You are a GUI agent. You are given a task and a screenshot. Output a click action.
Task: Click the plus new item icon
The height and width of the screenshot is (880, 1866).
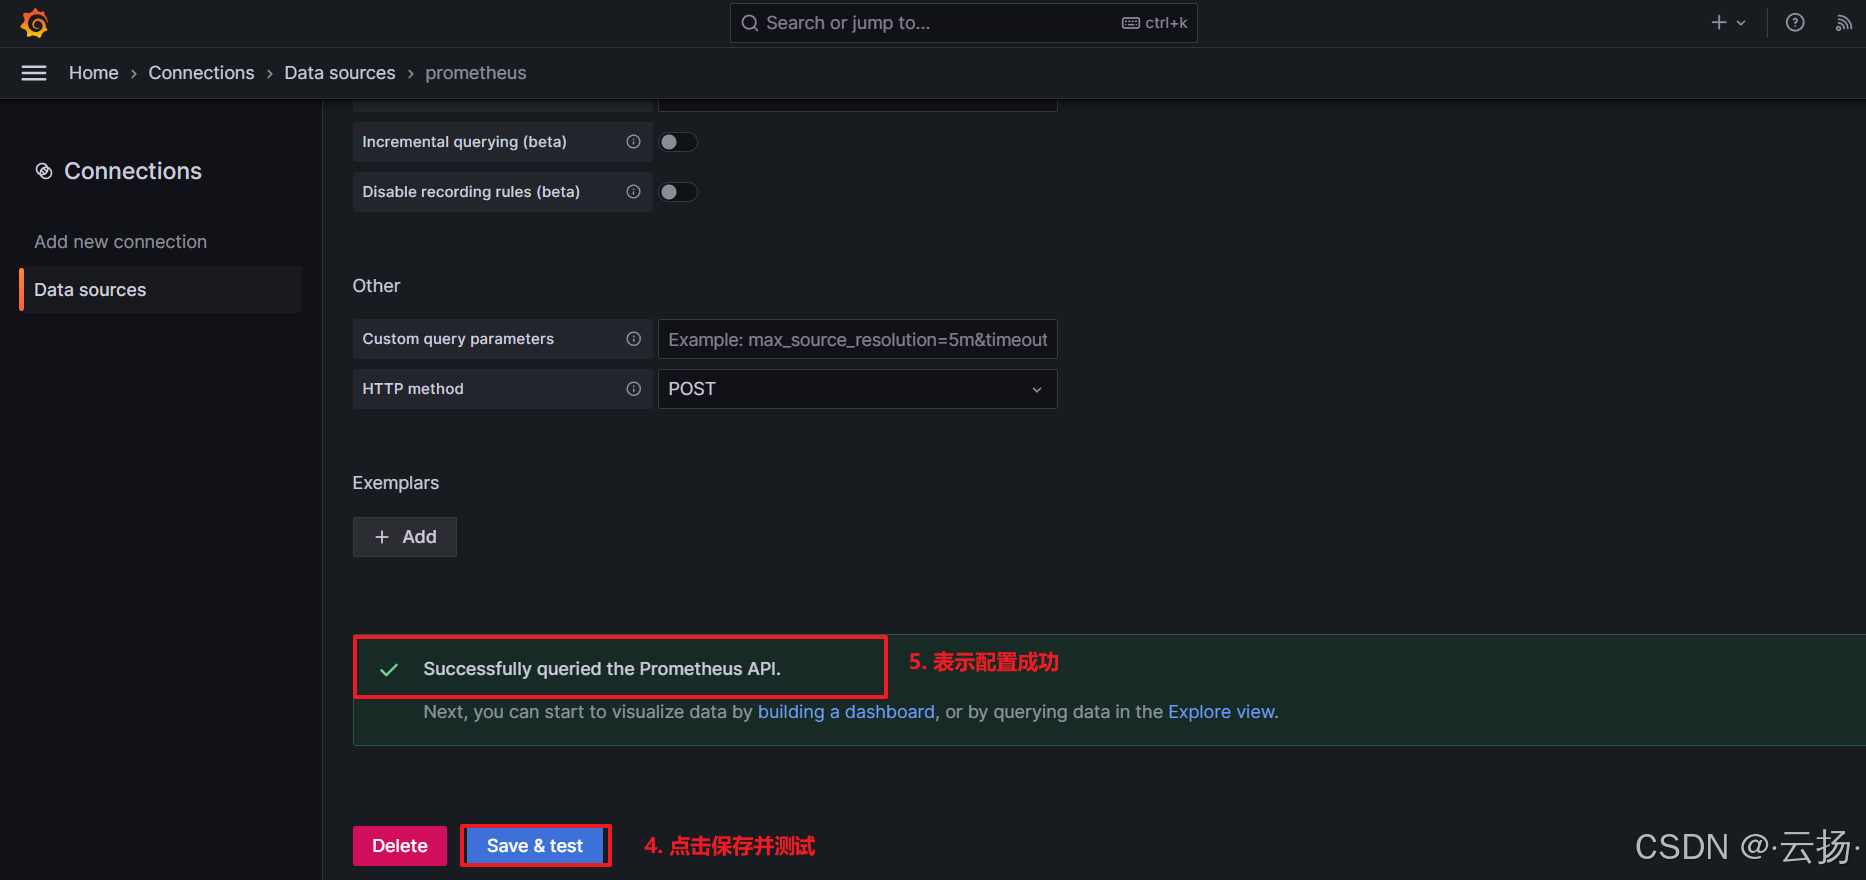pos(1719,23)
